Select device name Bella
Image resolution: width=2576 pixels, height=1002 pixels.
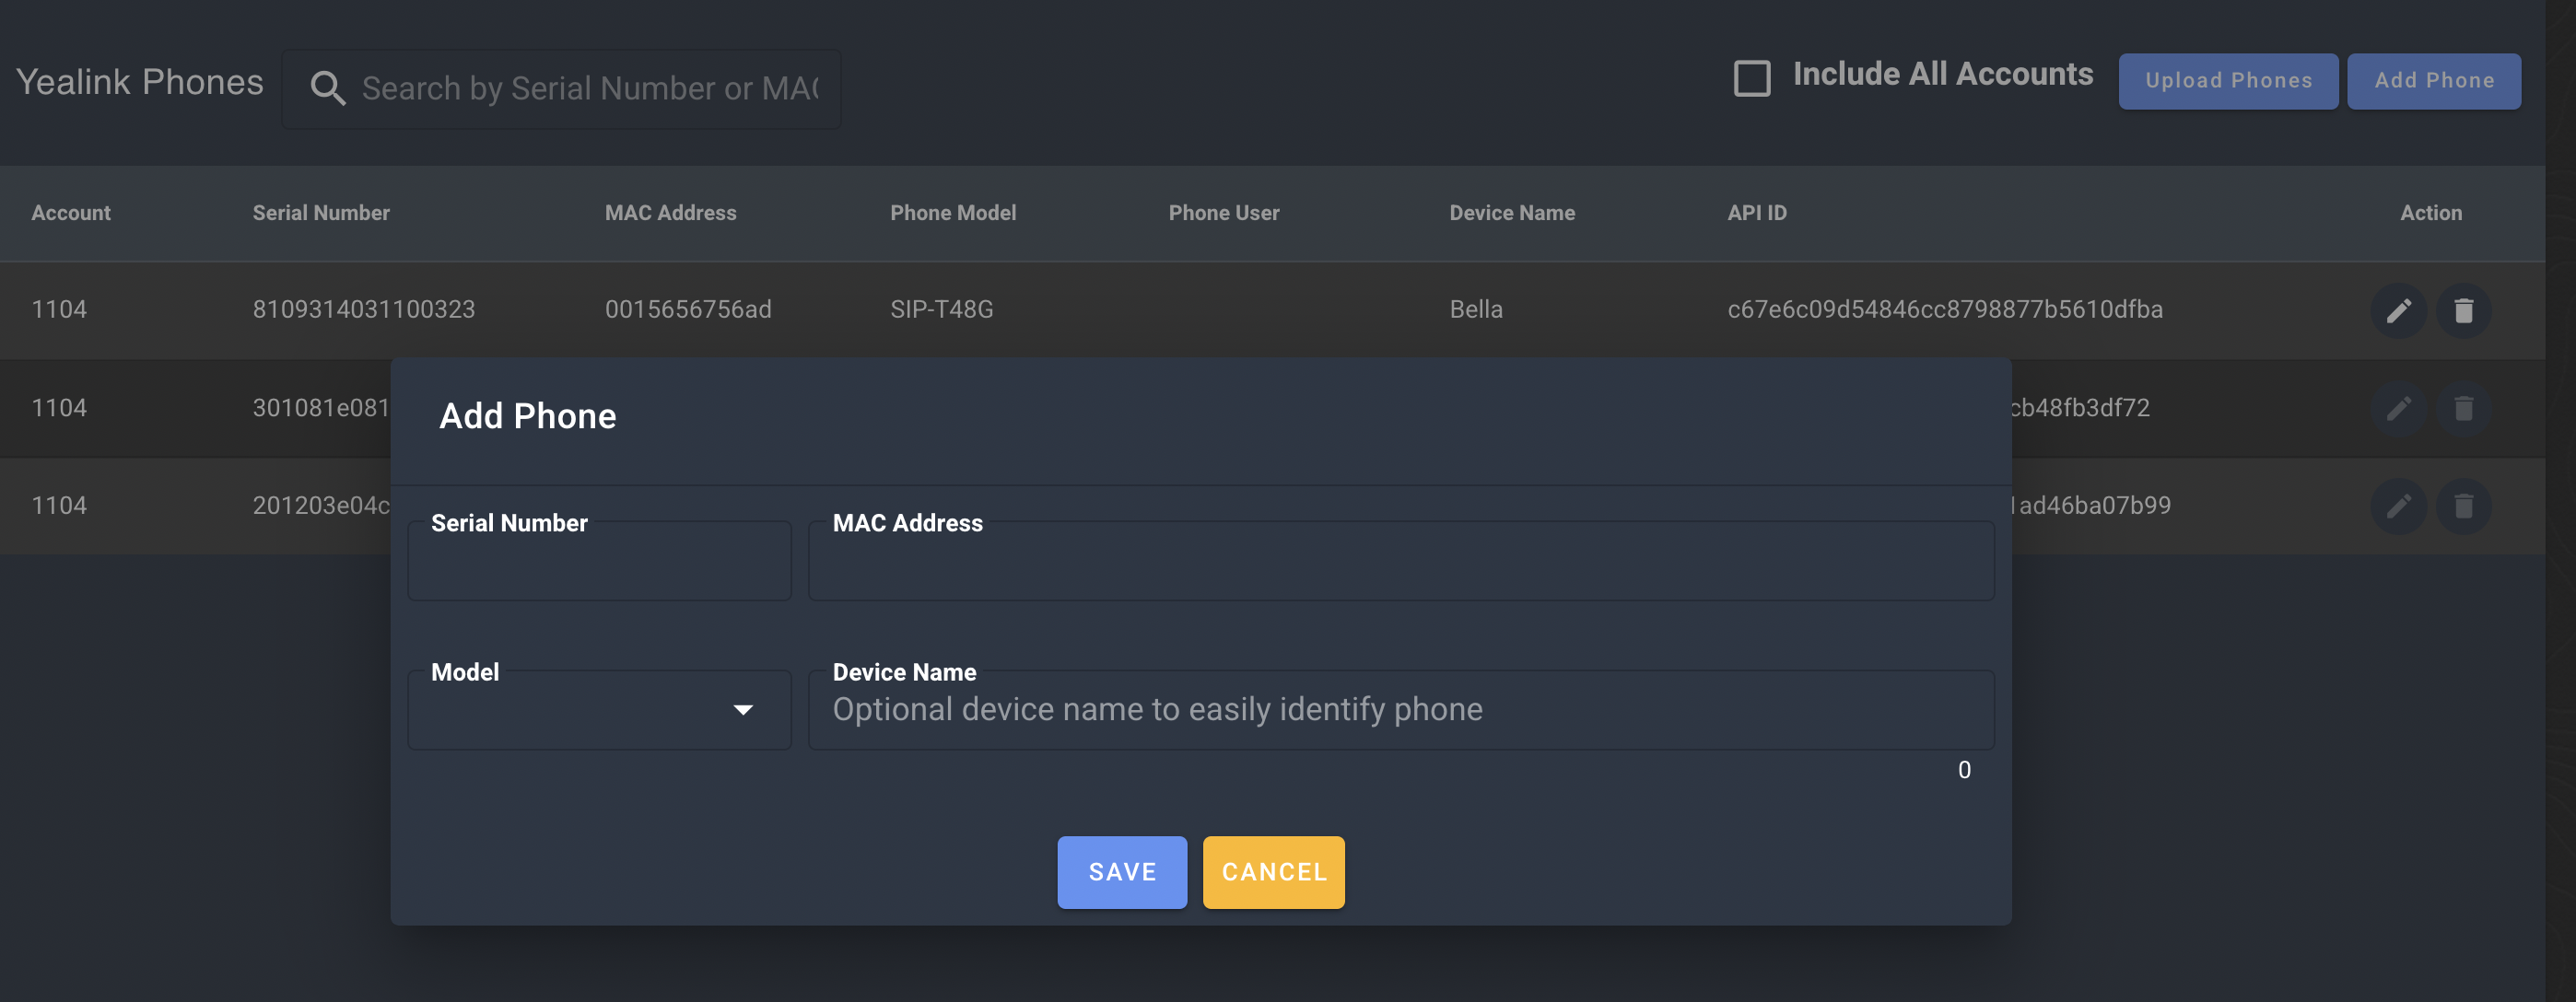pos(1476,310)
